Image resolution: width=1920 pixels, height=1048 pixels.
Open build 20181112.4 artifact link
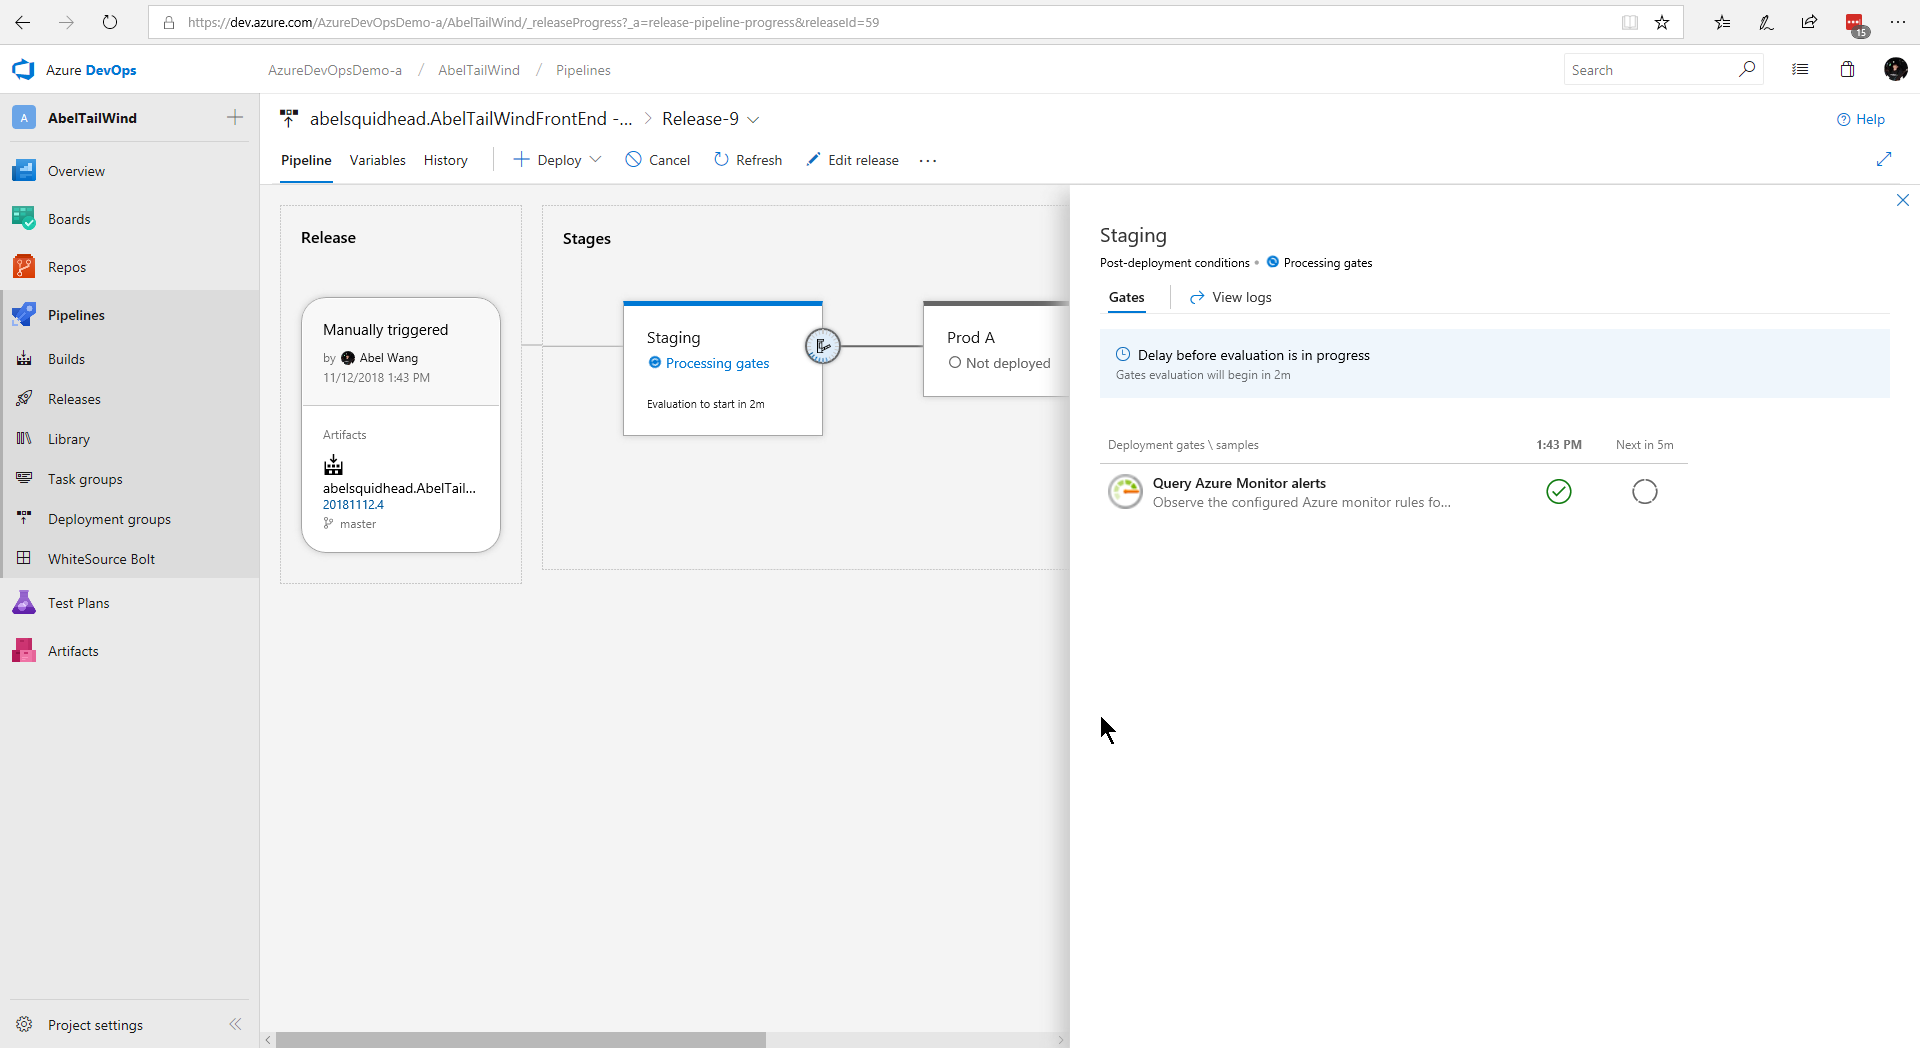pyautogui.click(x=353, y=505)
